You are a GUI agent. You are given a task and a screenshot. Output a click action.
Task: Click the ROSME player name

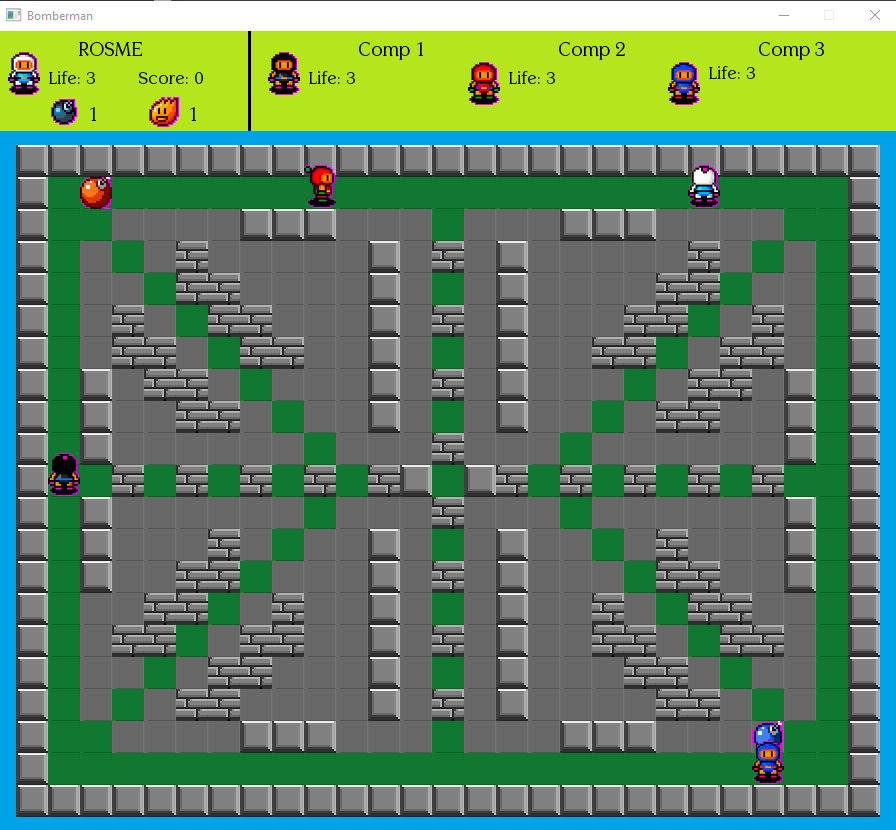[x=110, y=50]
